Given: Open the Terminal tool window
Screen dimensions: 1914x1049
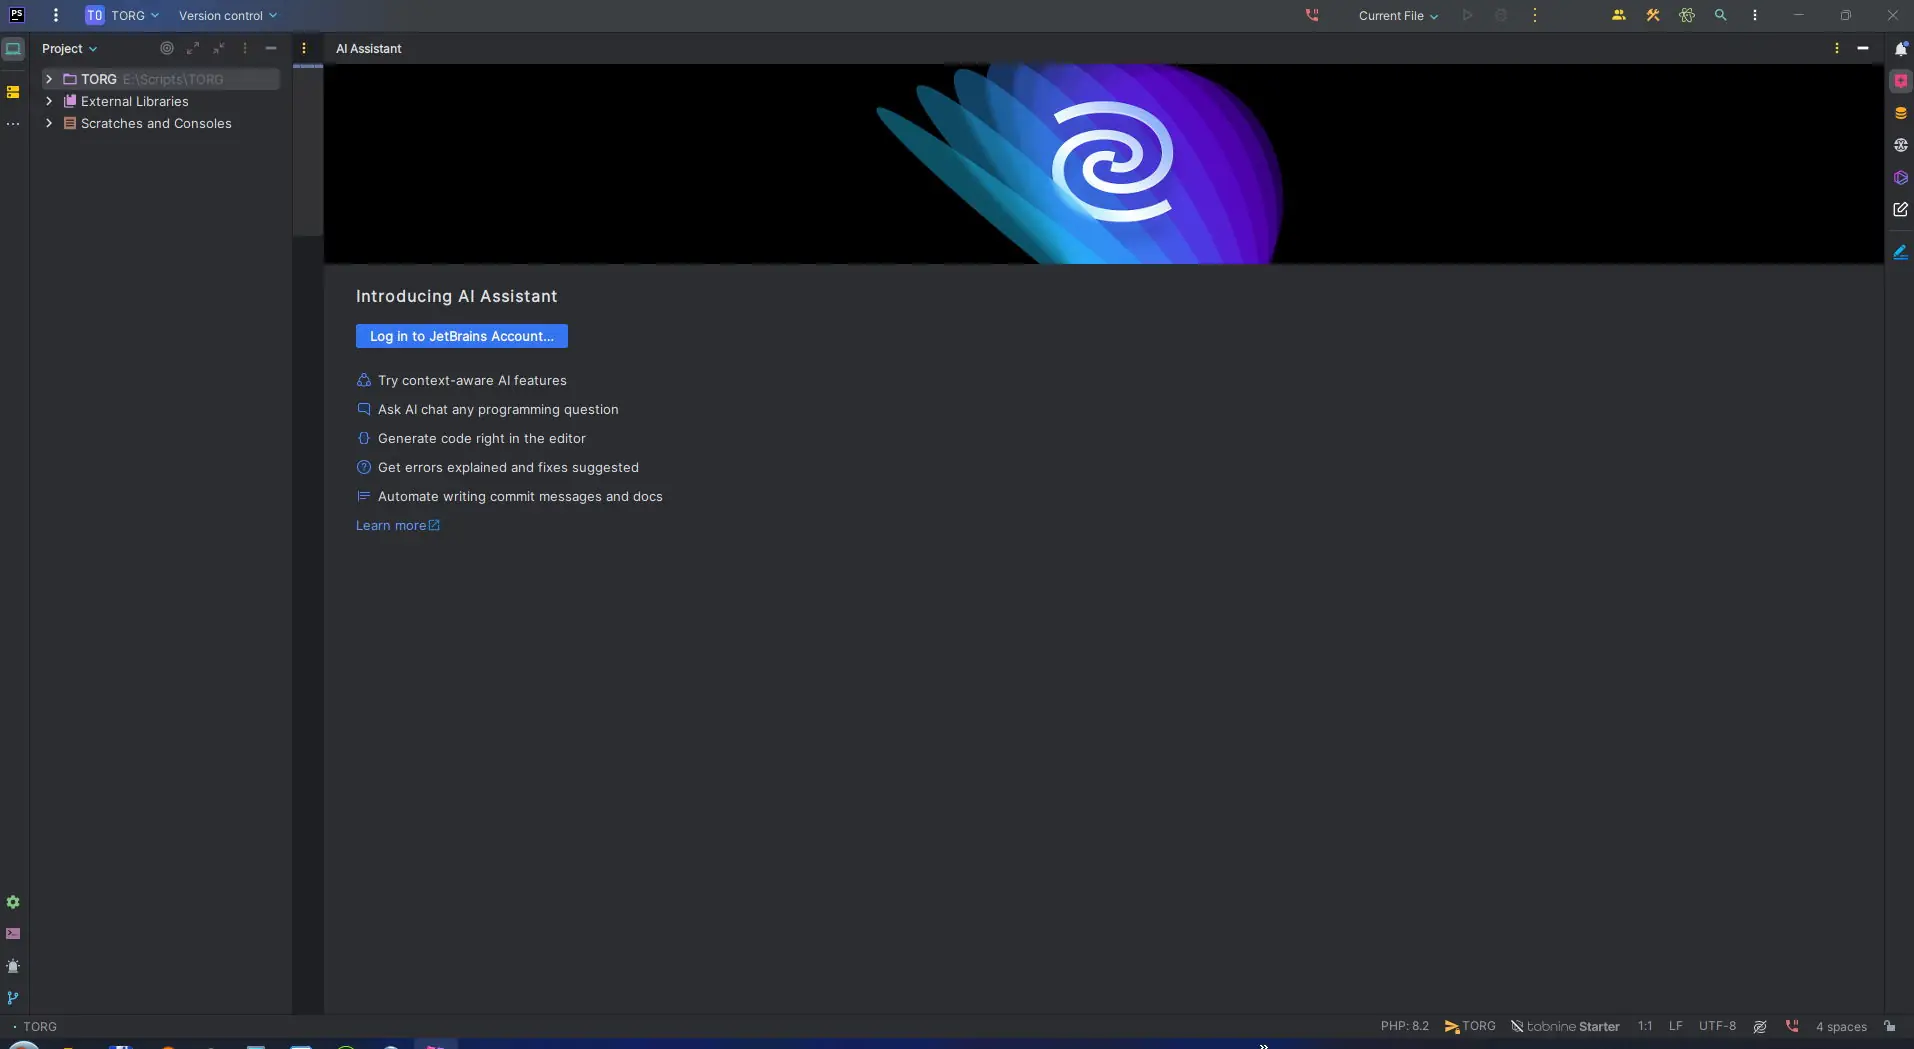Looking at the screenshot, I should 13,934.
